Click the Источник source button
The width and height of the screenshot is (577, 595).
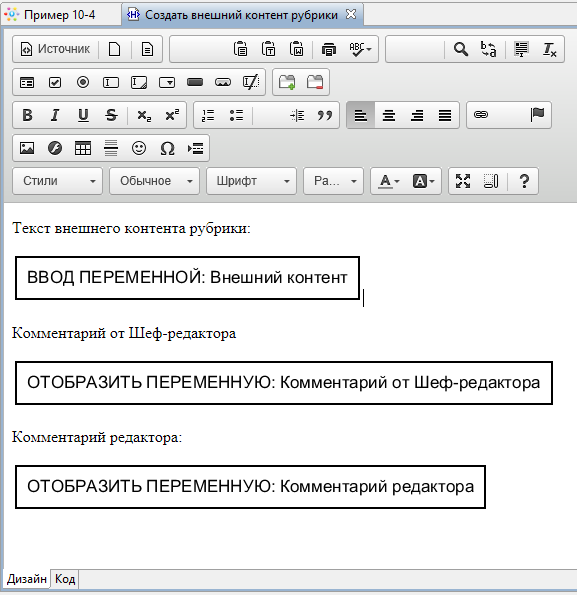click(55, 49)
